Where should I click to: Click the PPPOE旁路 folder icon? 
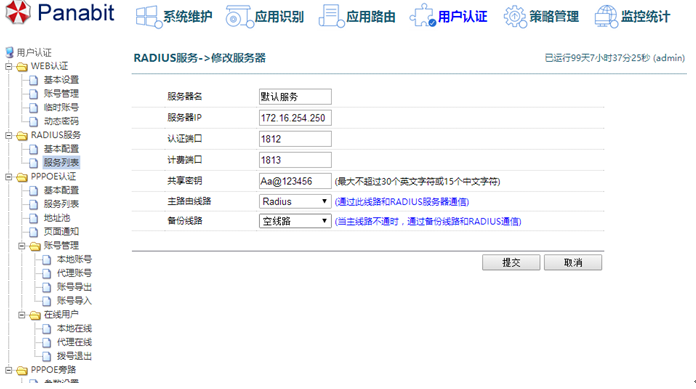(x=22, y=370)
